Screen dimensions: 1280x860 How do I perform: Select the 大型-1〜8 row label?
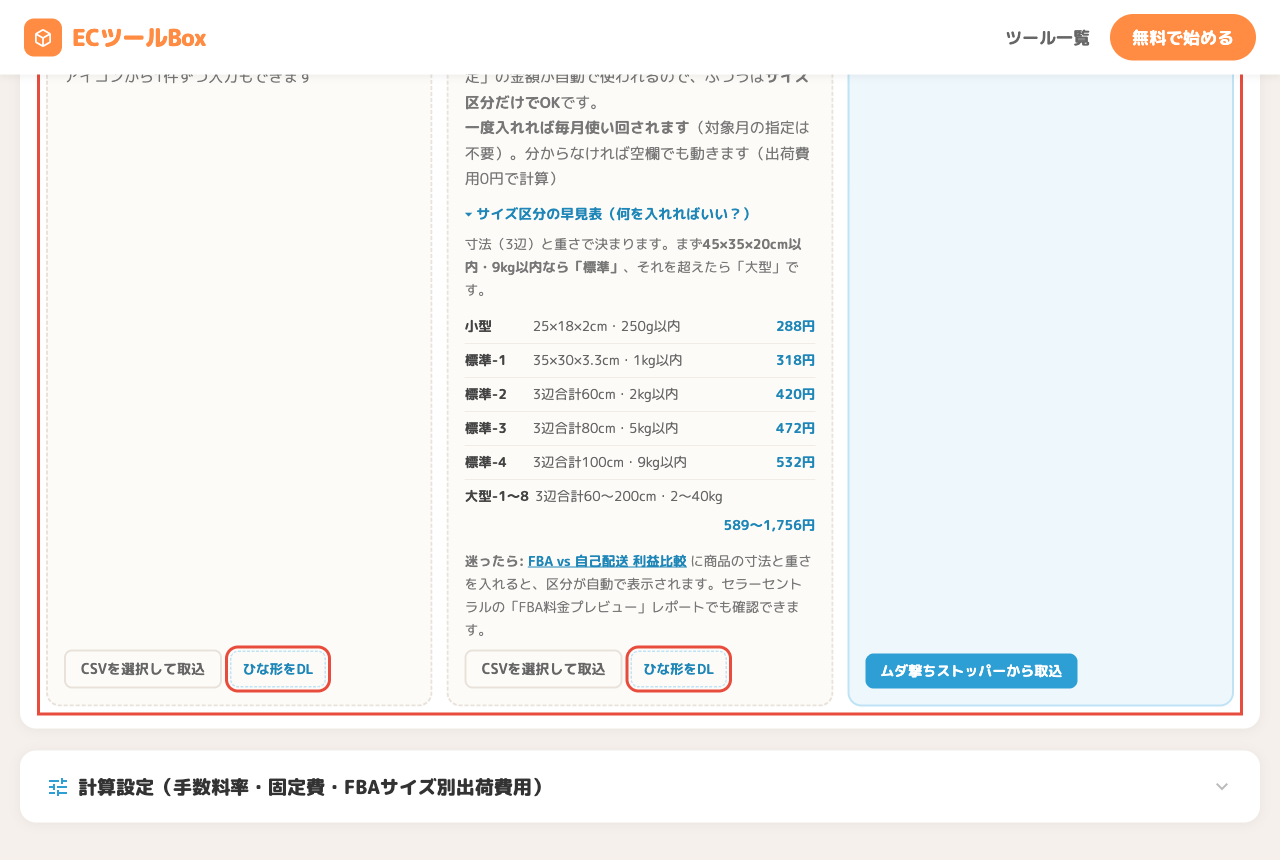pyautogui.click(x=496, y=496)
